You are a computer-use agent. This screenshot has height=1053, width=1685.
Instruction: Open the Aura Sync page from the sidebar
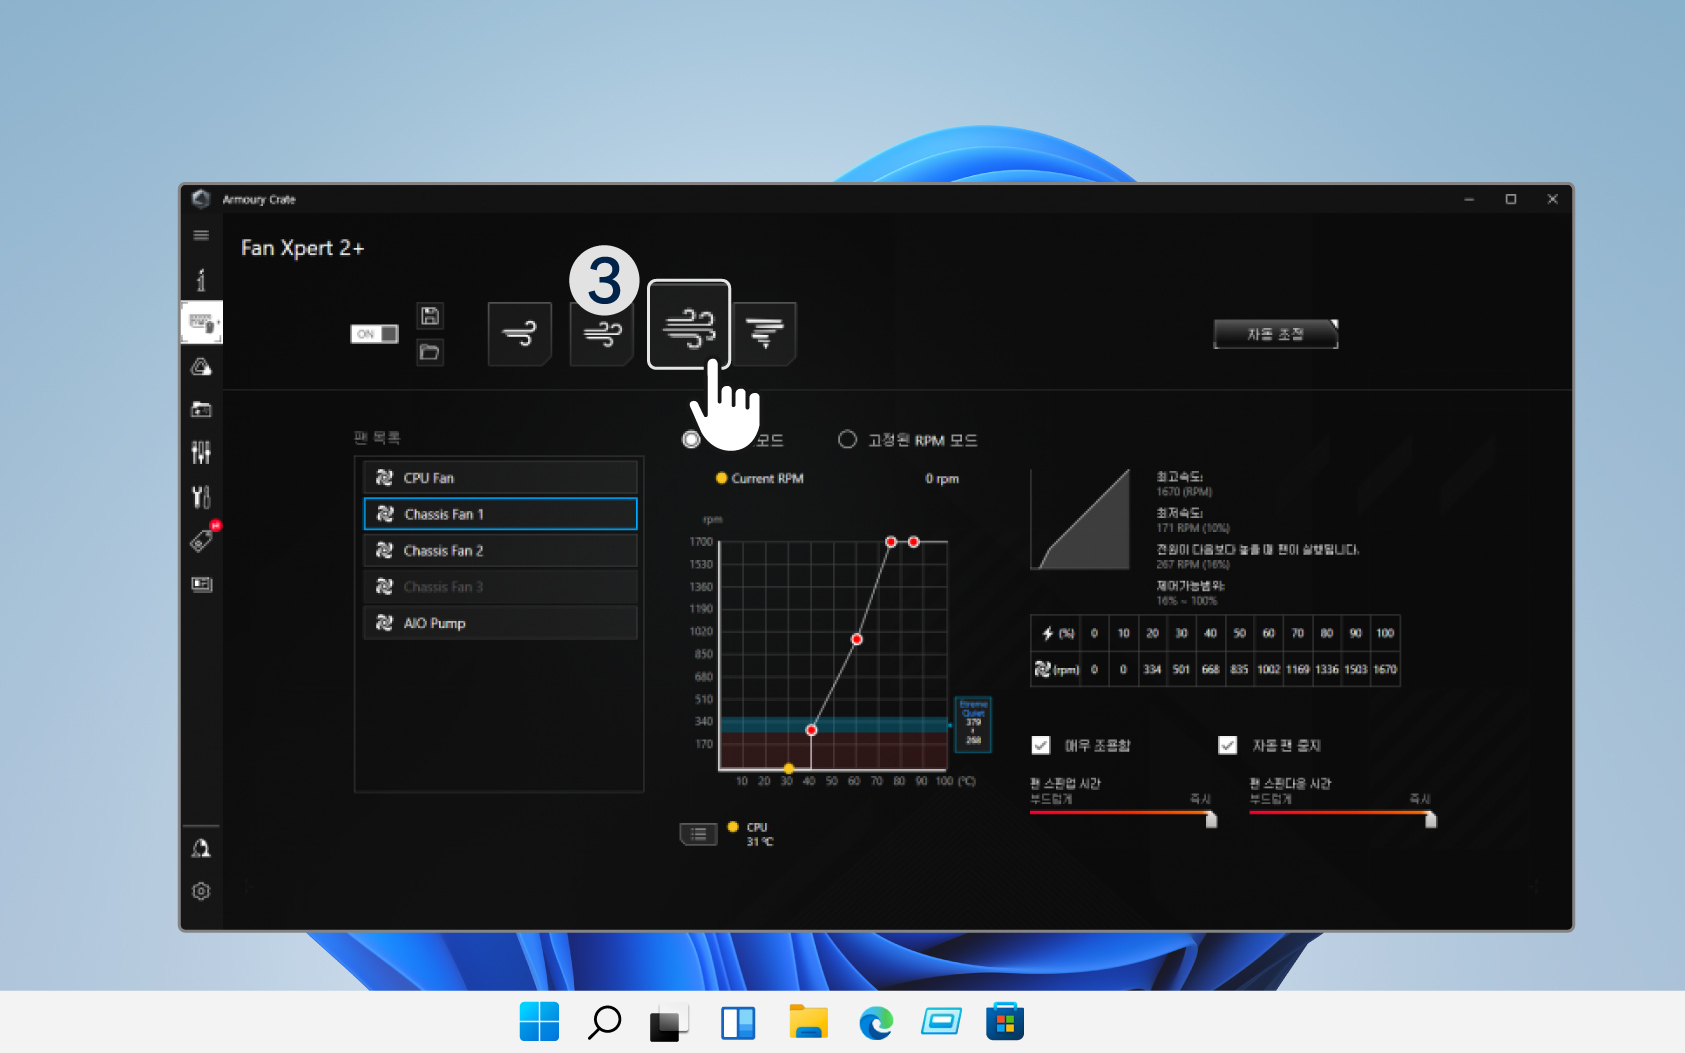point(201,366)
